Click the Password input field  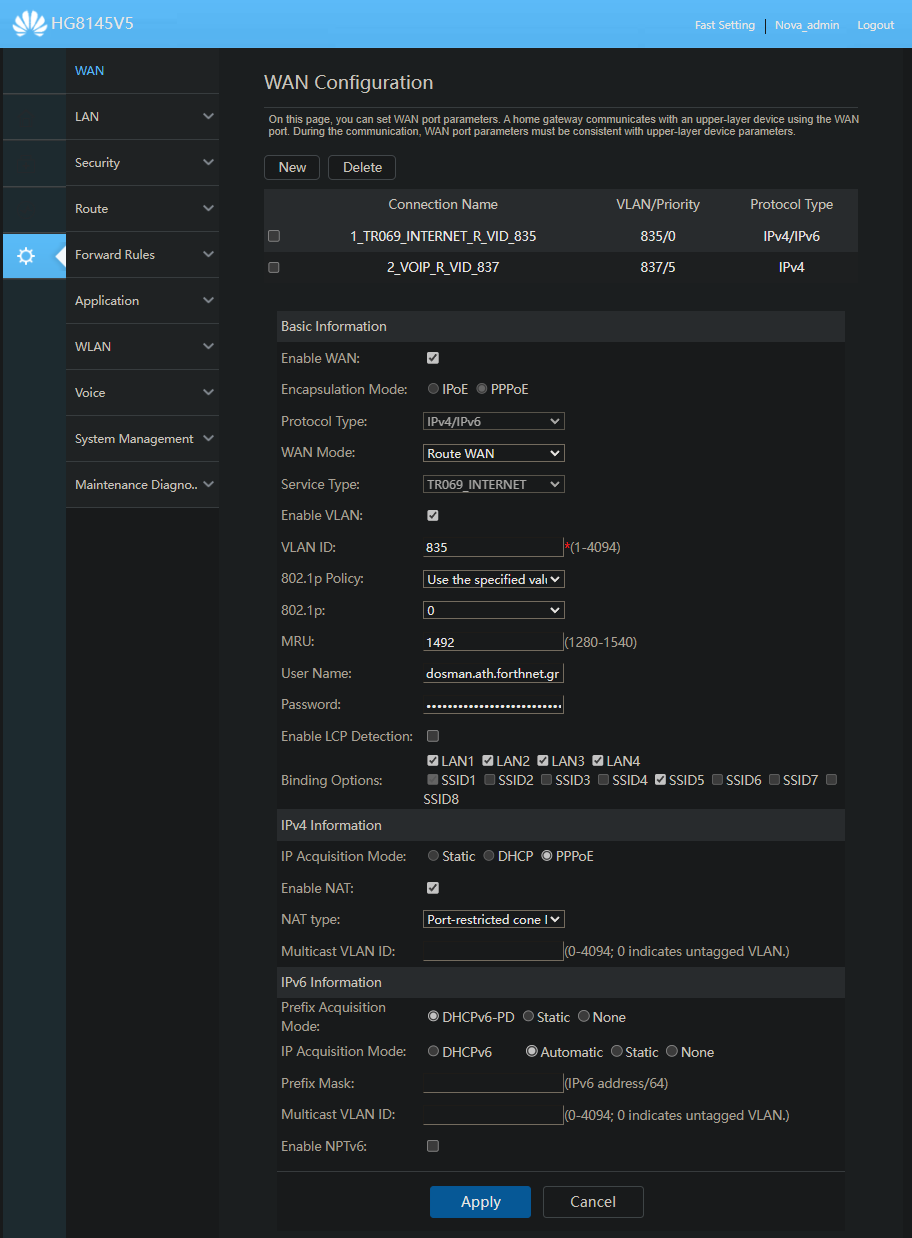point(494,705)
